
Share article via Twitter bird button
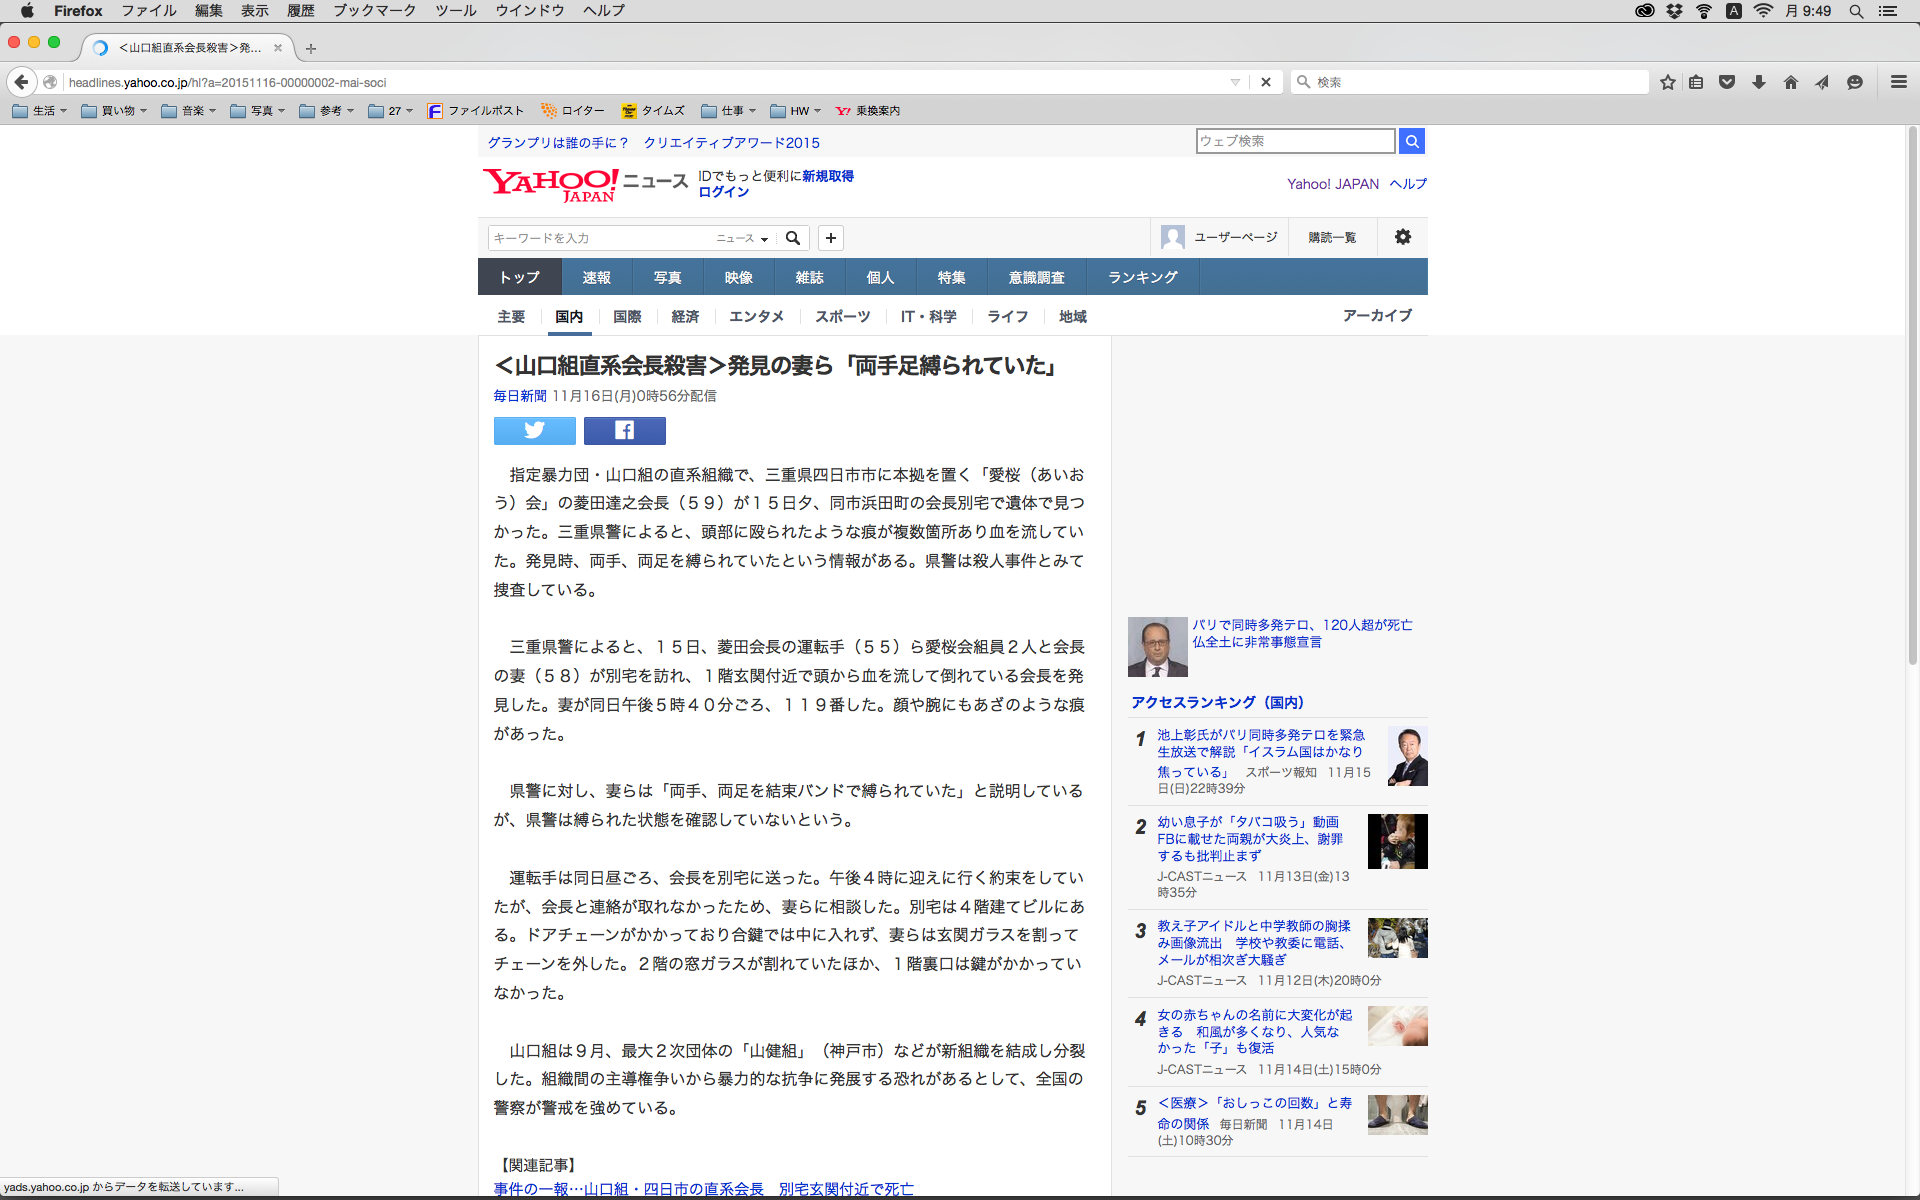pos(534,430)
